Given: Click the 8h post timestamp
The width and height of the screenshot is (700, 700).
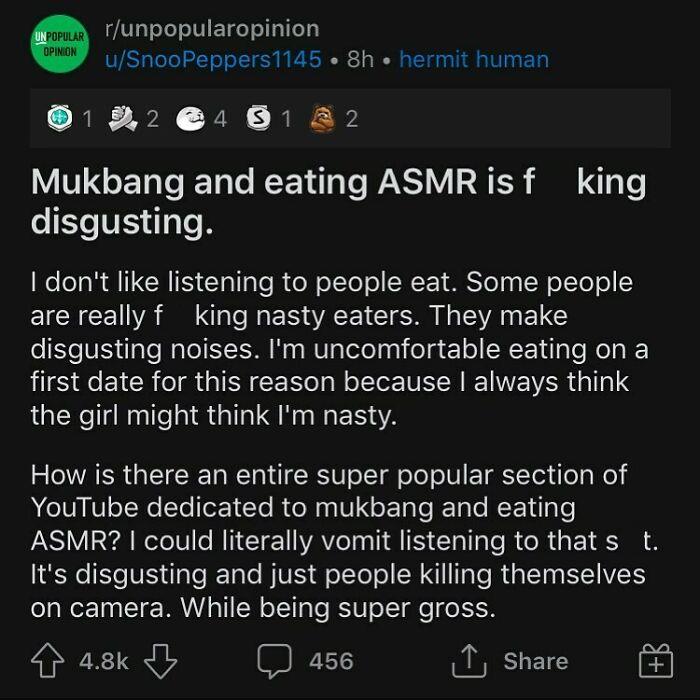Looking at the screenshot, I should tap(360, 59).
